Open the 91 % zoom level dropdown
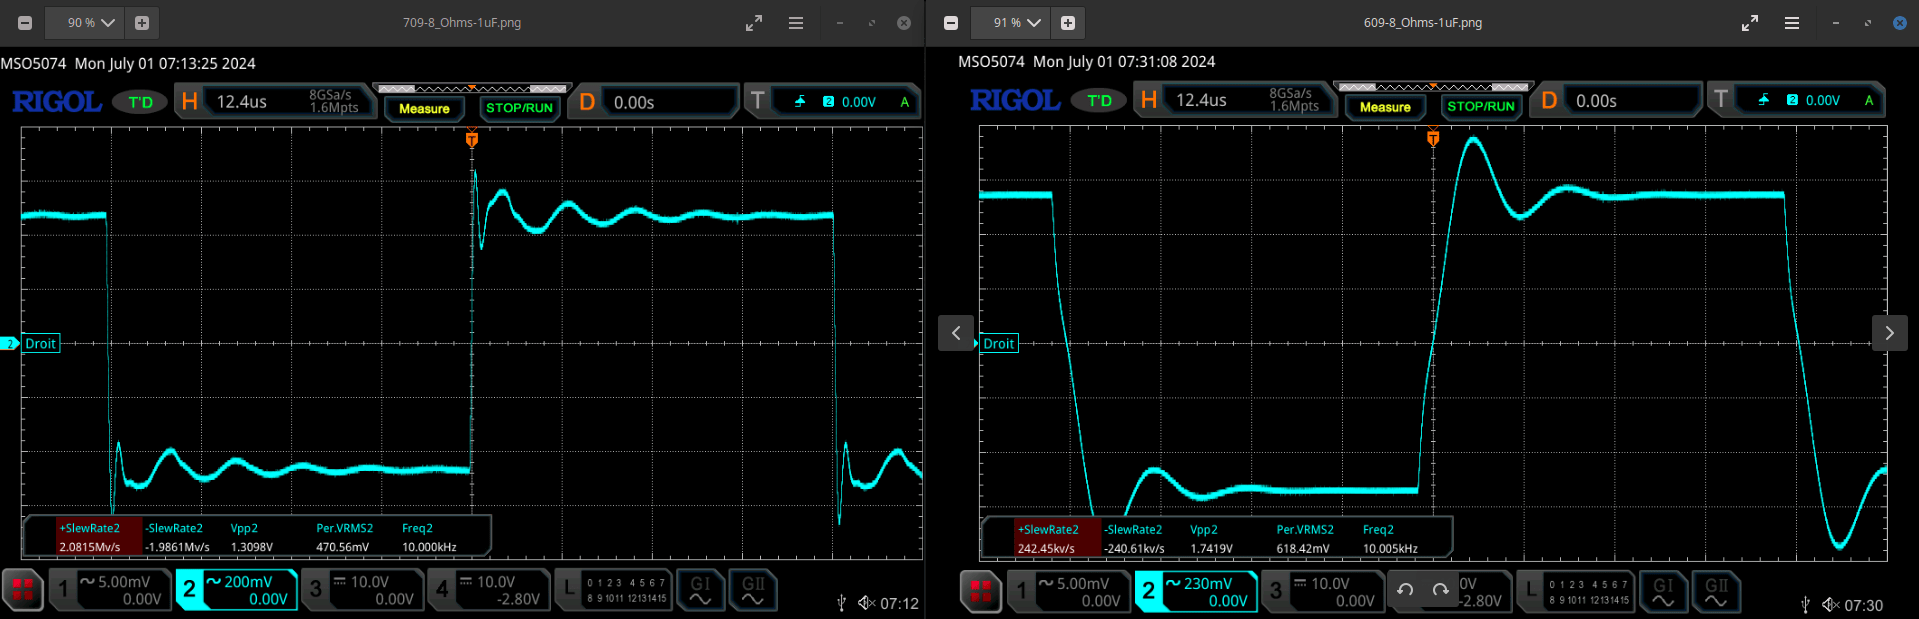 (1017, 23)
